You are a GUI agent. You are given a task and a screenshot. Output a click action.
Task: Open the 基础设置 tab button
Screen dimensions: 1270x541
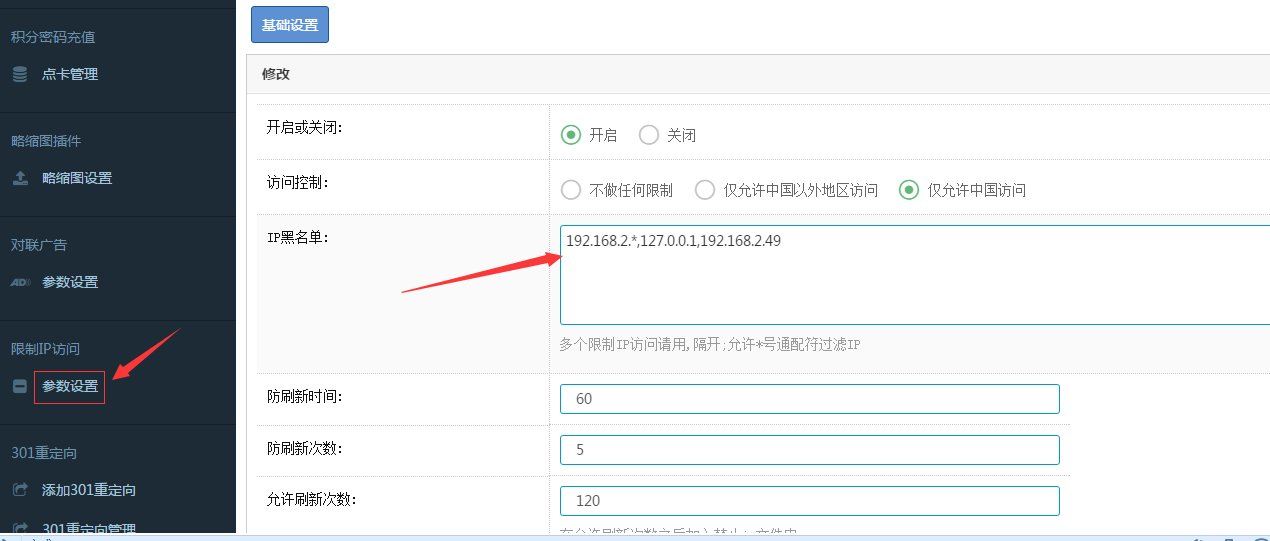point(290,25)
